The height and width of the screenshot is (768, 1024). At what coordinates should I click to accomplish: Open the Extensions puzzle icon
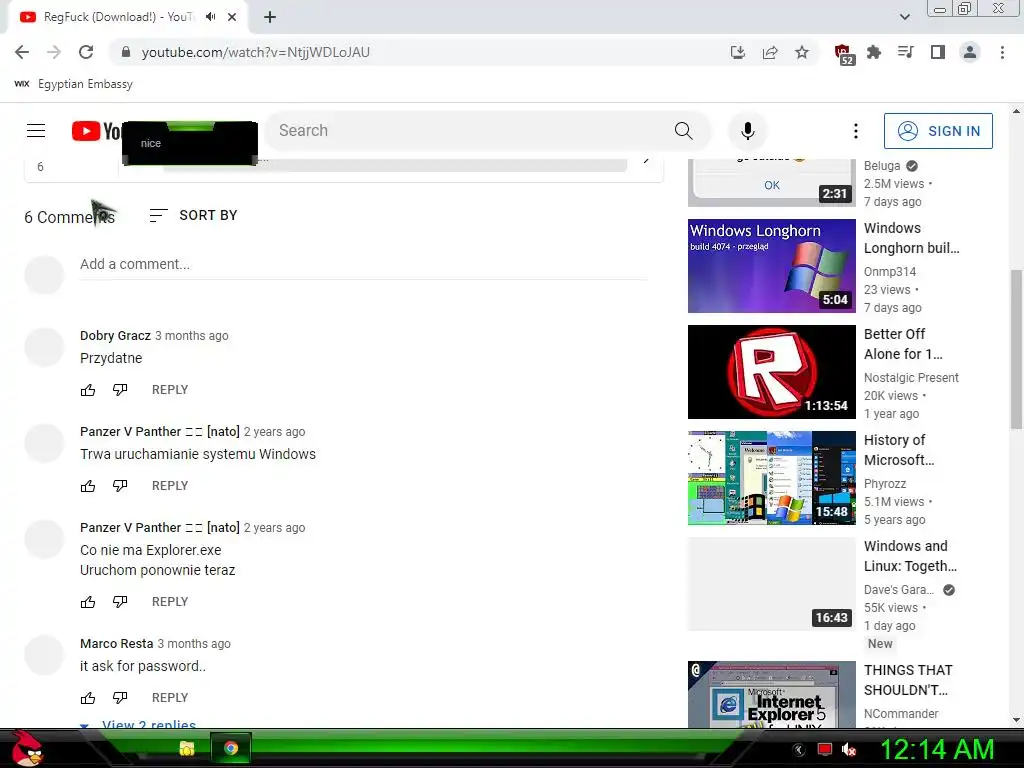[x=874, y=52]
